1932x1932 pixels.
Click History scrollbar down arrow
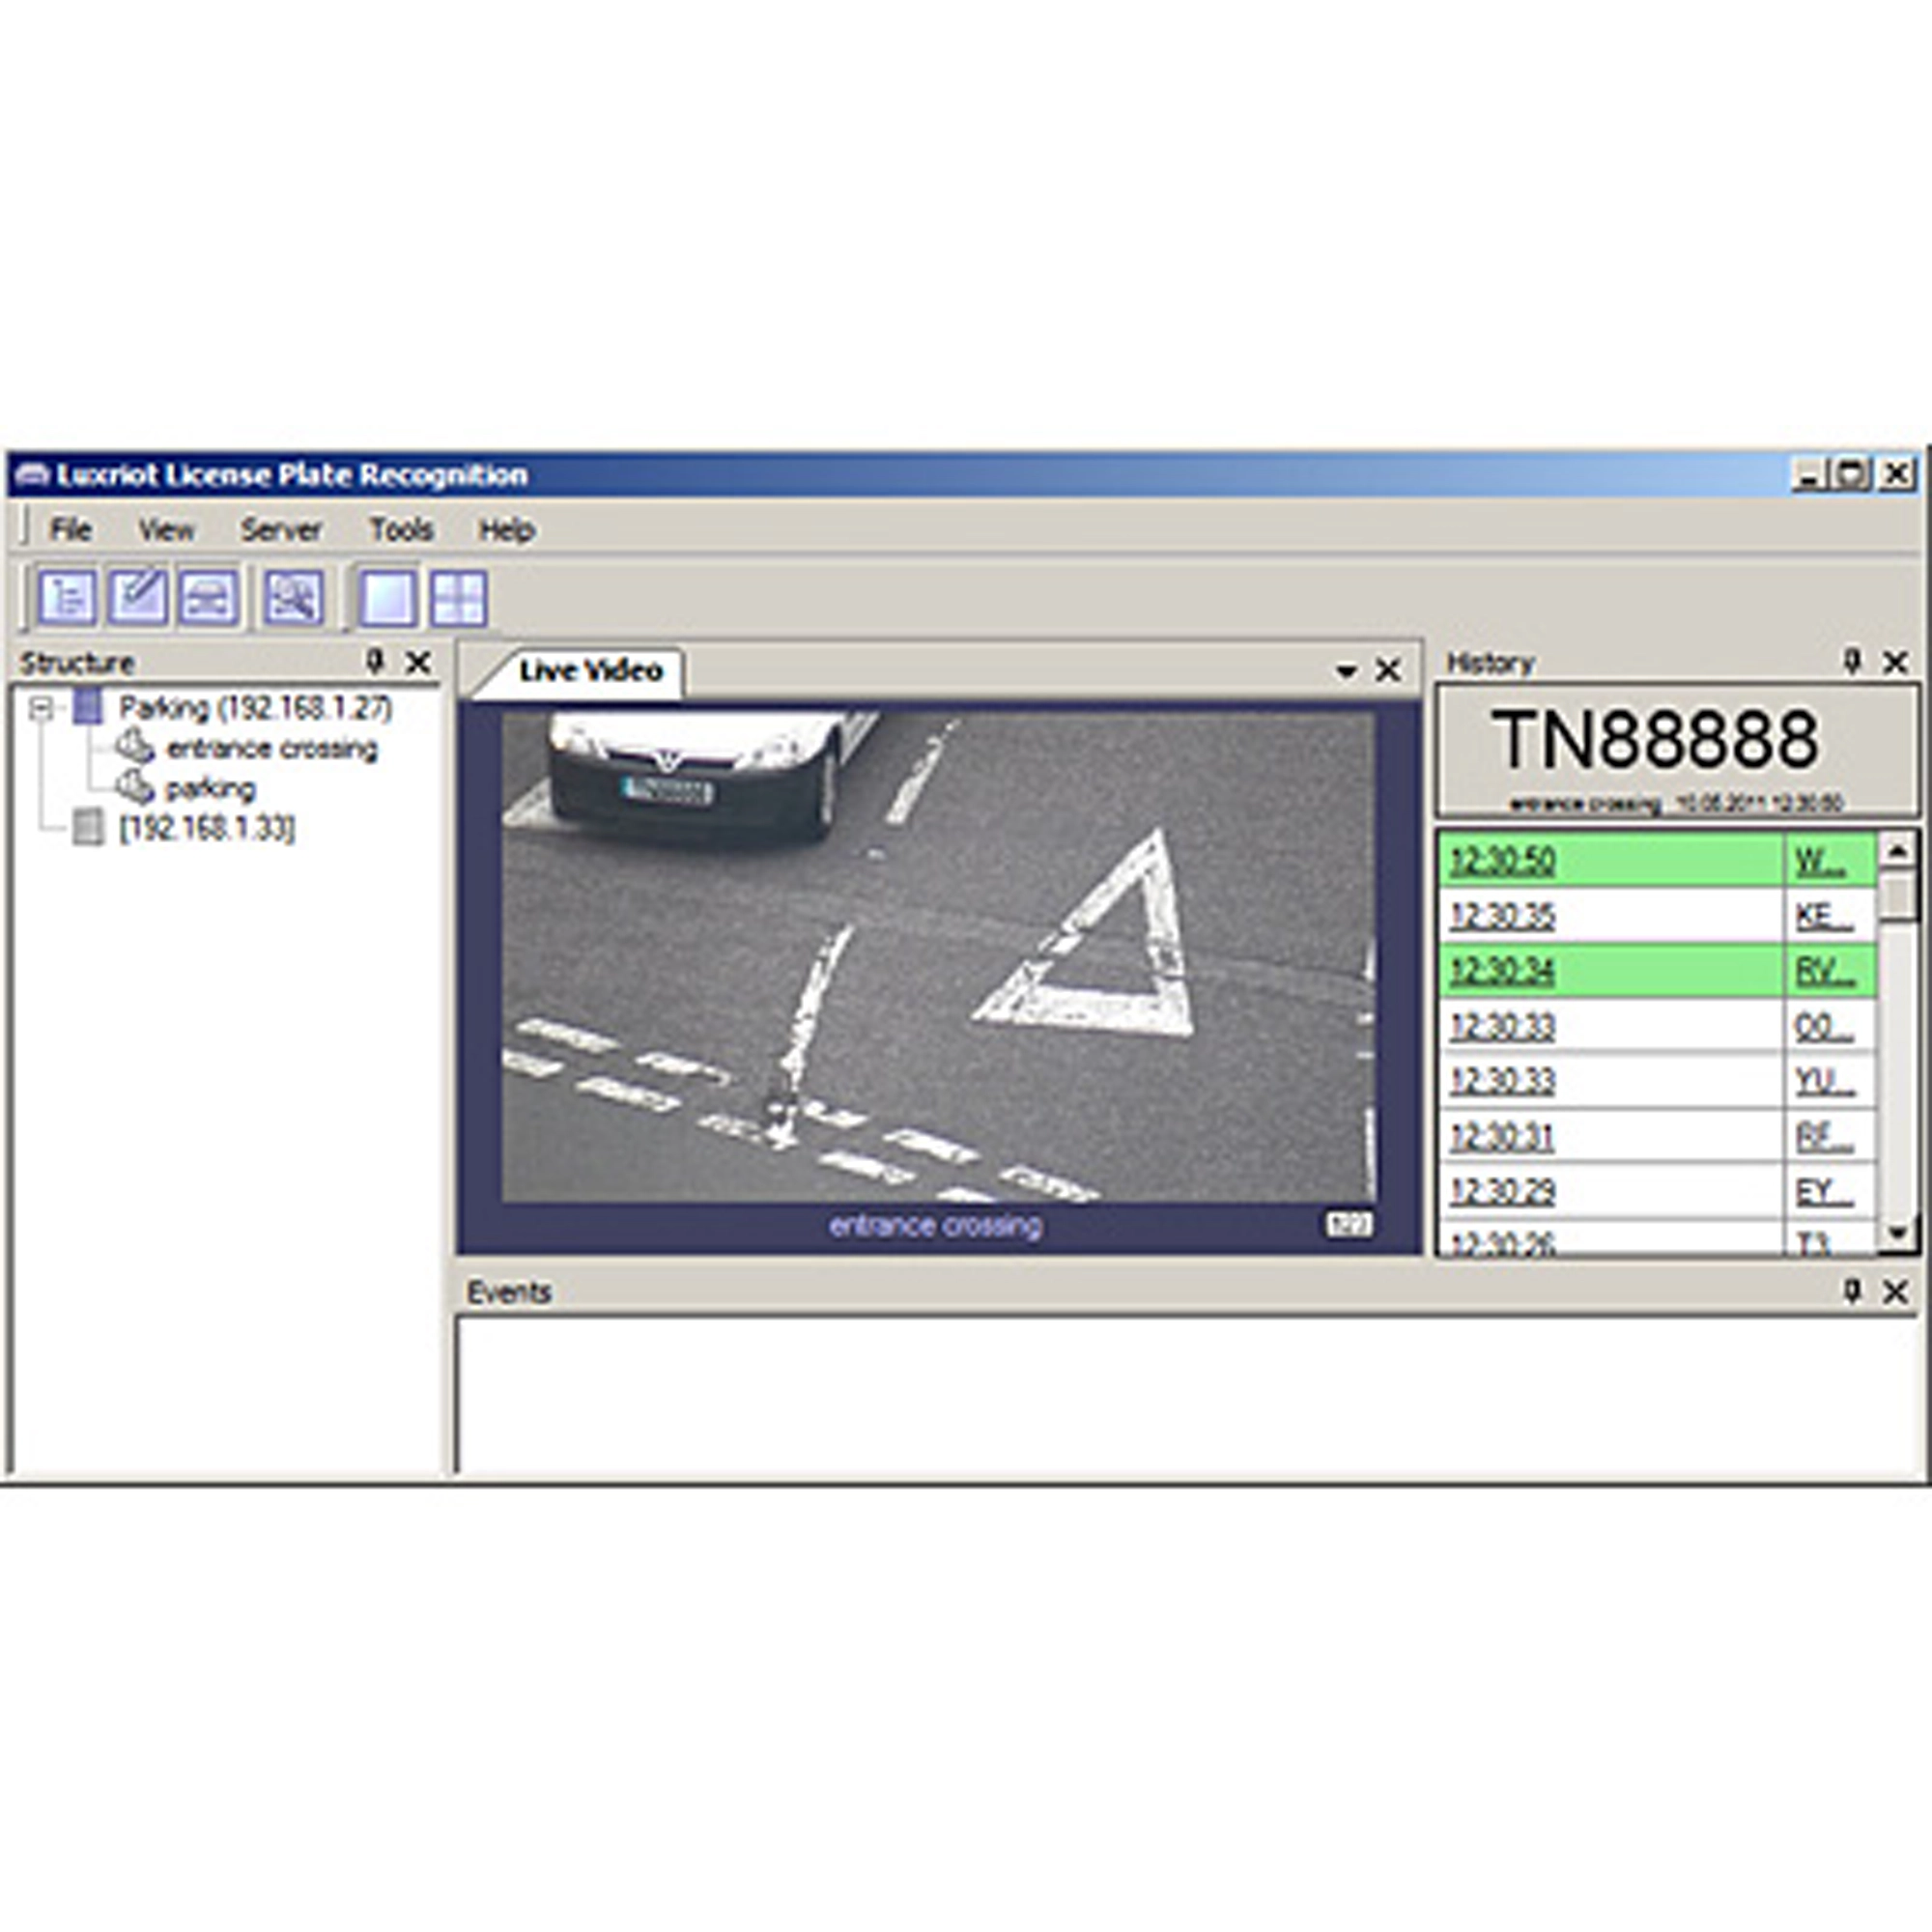(1897, 1233)
